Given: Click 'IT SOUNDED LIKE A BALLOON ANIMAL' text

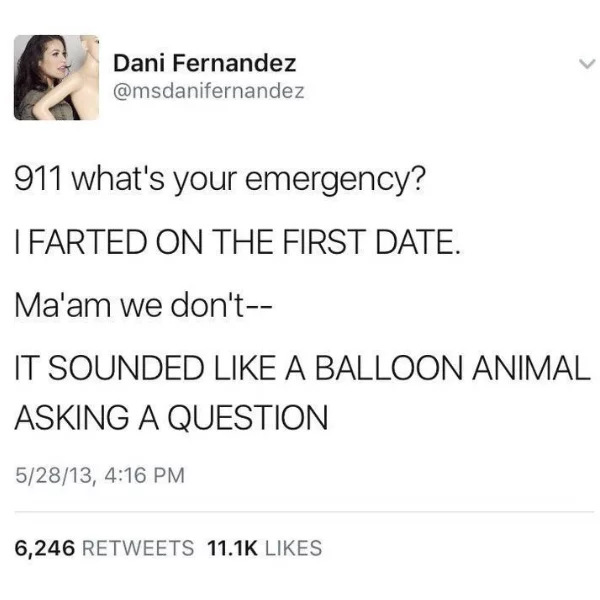Looking at the screenshot, I should (x=302, y=368).
